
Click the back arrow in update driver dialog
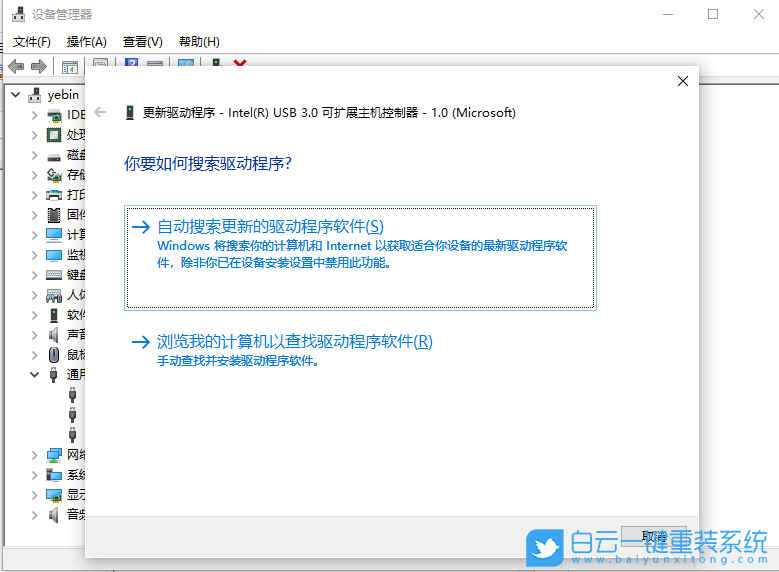pyautogui.click(x=100, y=112)
